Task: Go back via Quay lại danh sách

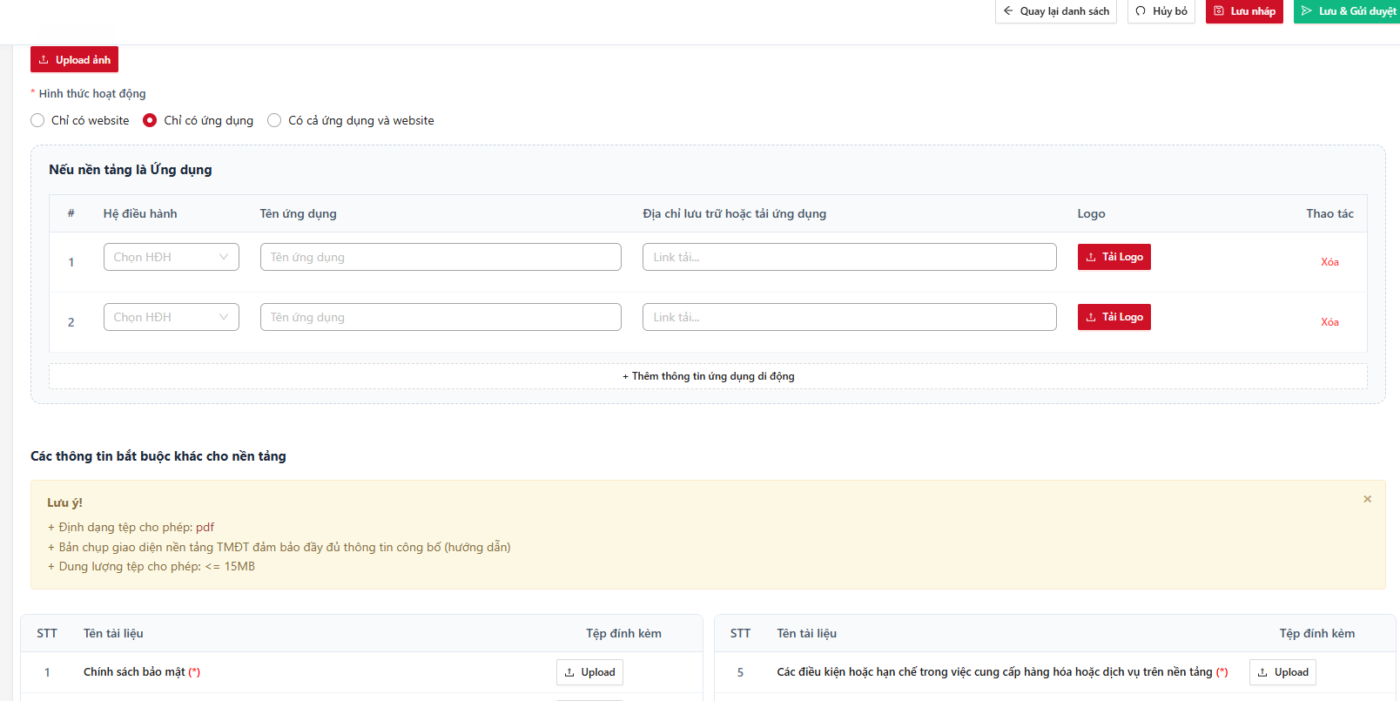Action: click(x=1056, y=11)
